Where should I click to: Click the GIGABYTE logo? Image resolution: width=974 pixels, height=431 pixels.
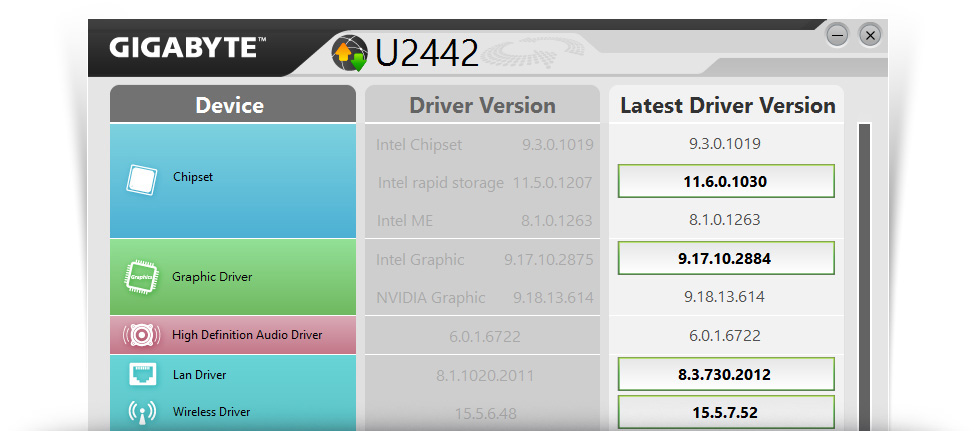pos(188,48)
